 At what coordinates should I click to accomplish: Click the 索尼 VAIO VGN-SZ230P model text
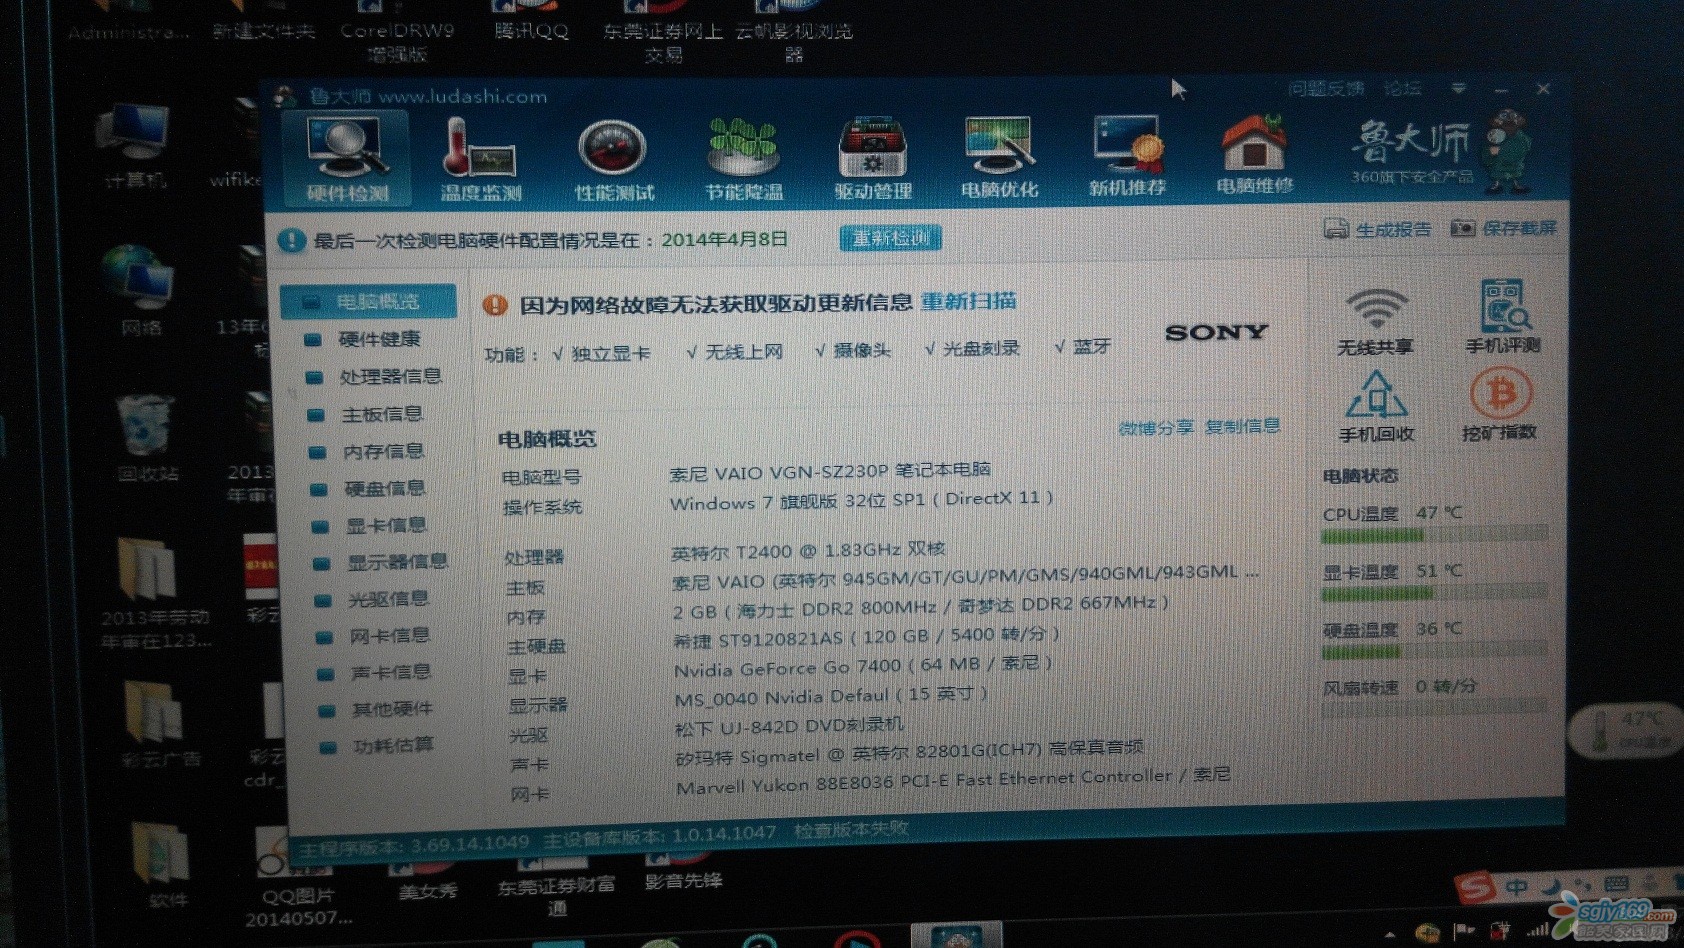click(830, 470)
